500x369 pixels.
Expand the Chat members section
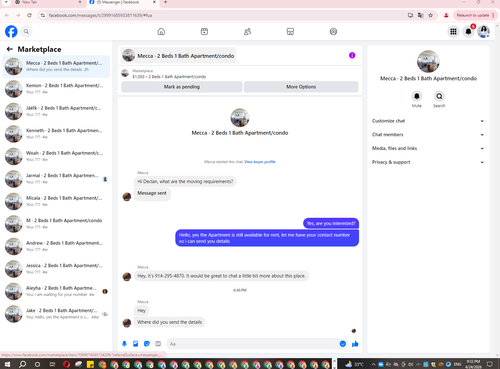point(428,135)
